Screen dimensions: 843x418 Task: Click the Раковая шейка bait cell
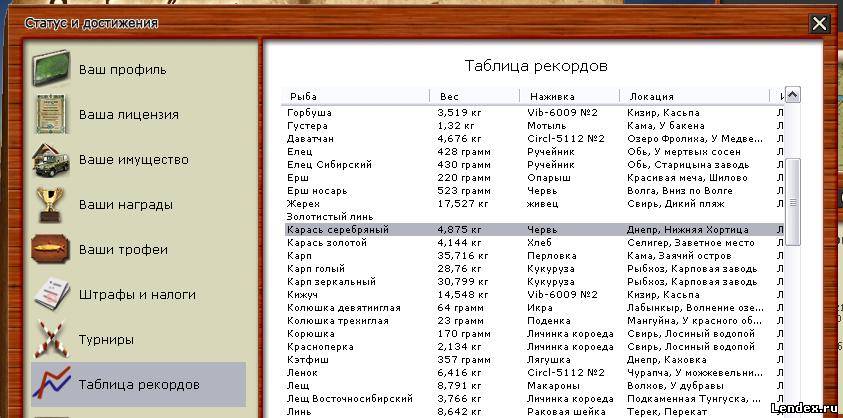point(564,412)
